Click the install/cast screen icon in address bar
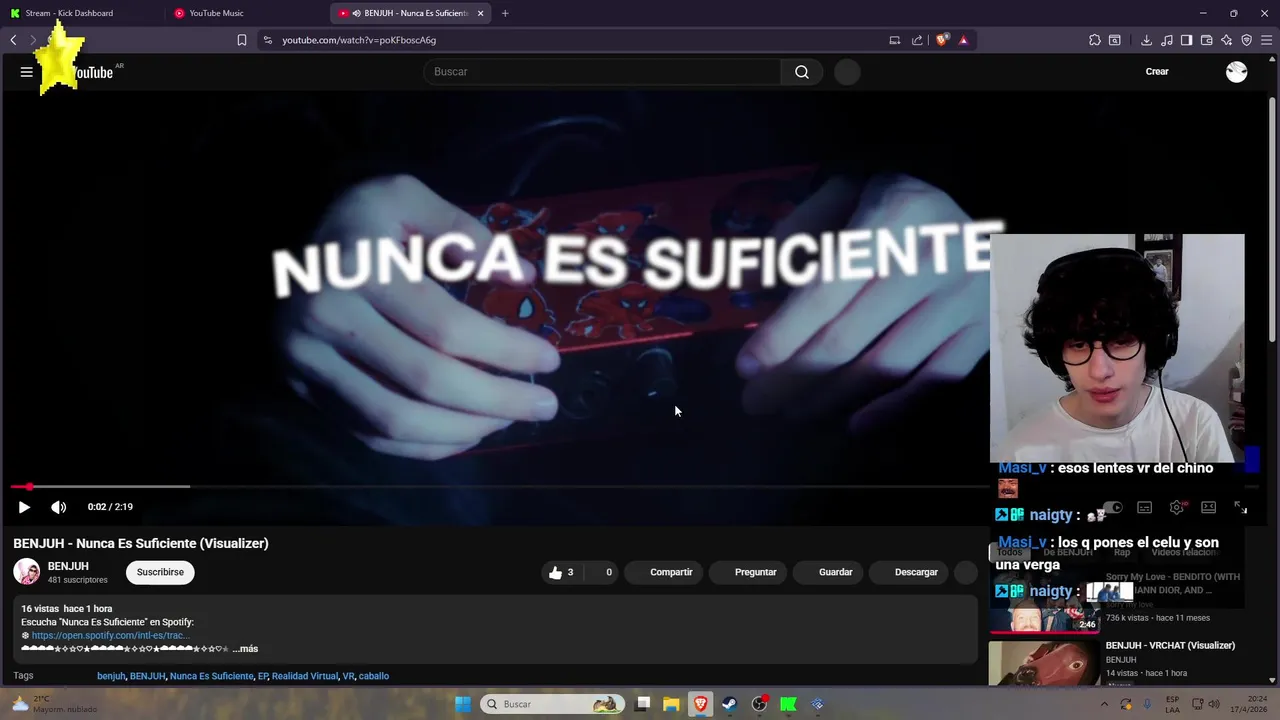The width and height of the screenshot is (1280, 720). tap(894, 40)
